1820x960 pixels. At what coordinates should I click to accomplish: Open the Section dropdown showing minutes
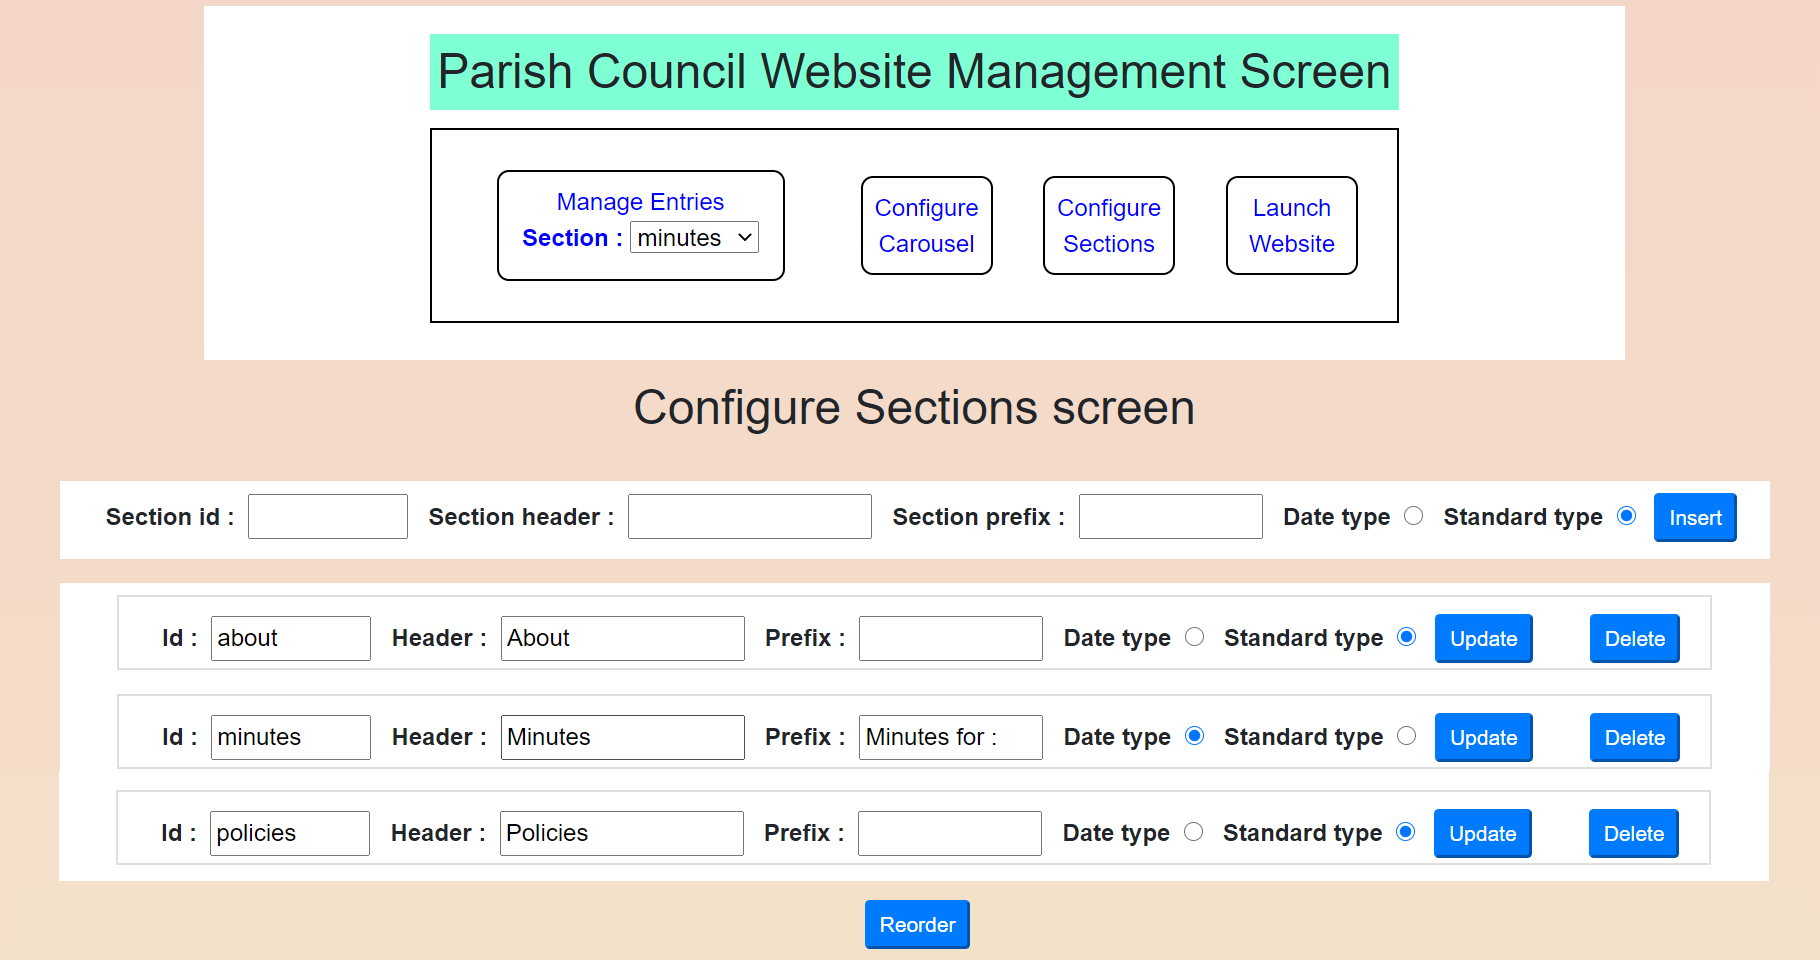click(x=694, y=238)
